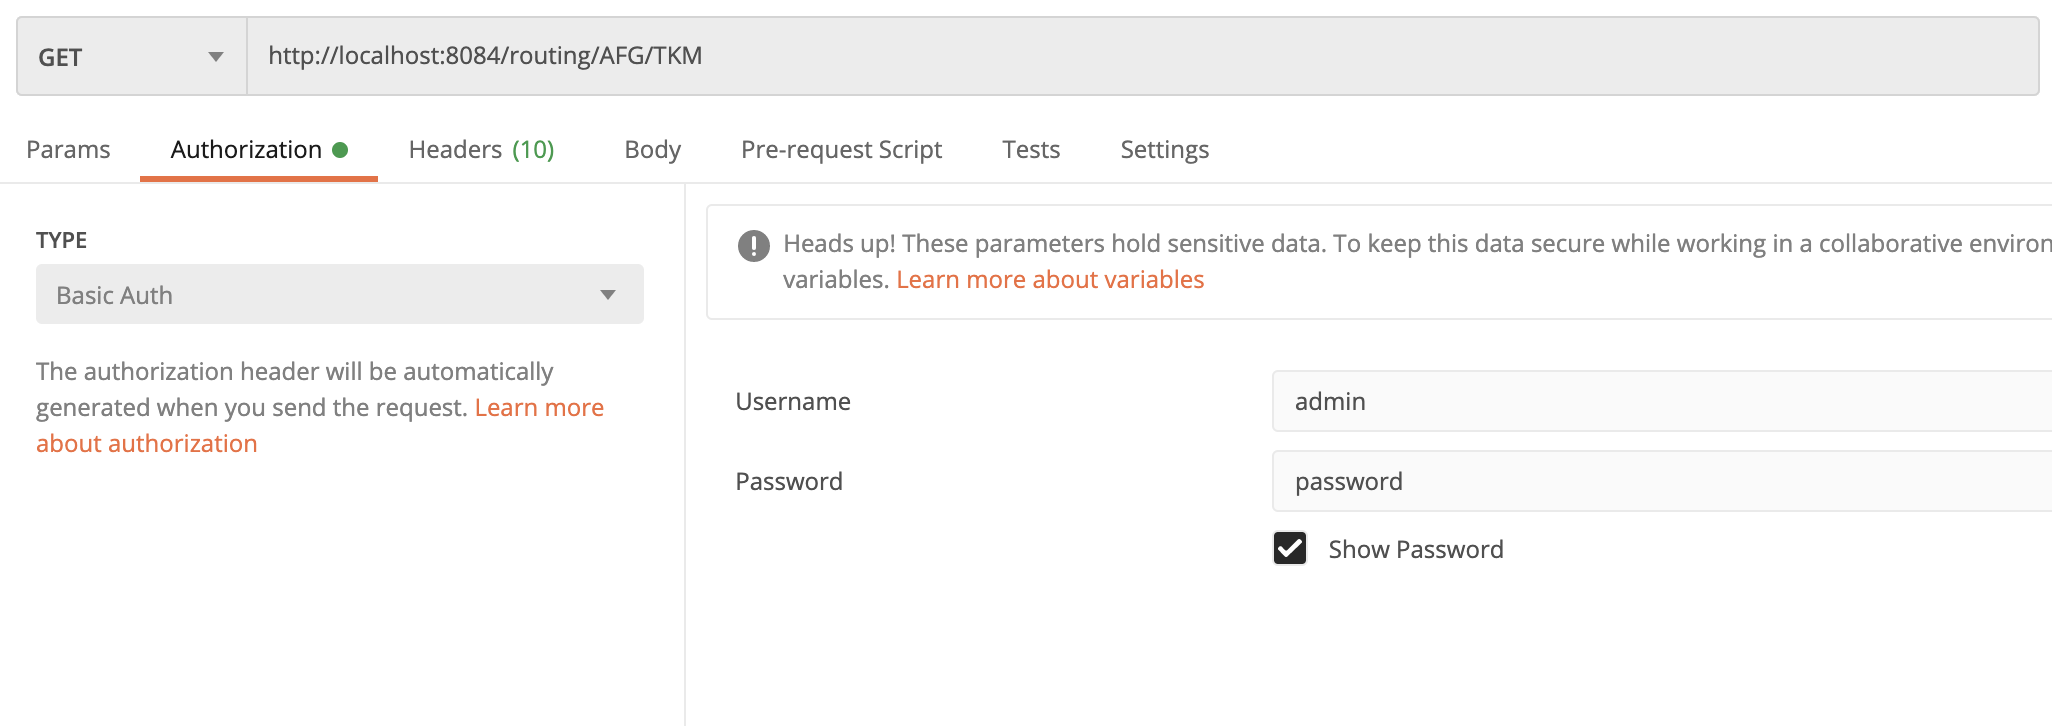
Task: Click the auth type dropdown arrow
Action: point(607,295)
